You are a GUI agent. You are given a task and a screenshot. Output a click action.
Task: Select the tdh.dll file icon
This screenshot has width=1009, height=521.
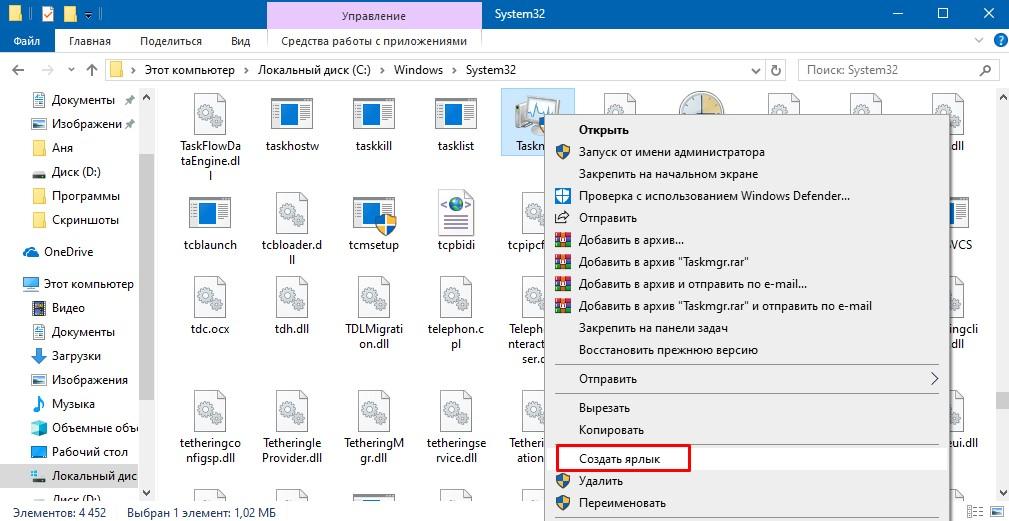pos(292,298)
